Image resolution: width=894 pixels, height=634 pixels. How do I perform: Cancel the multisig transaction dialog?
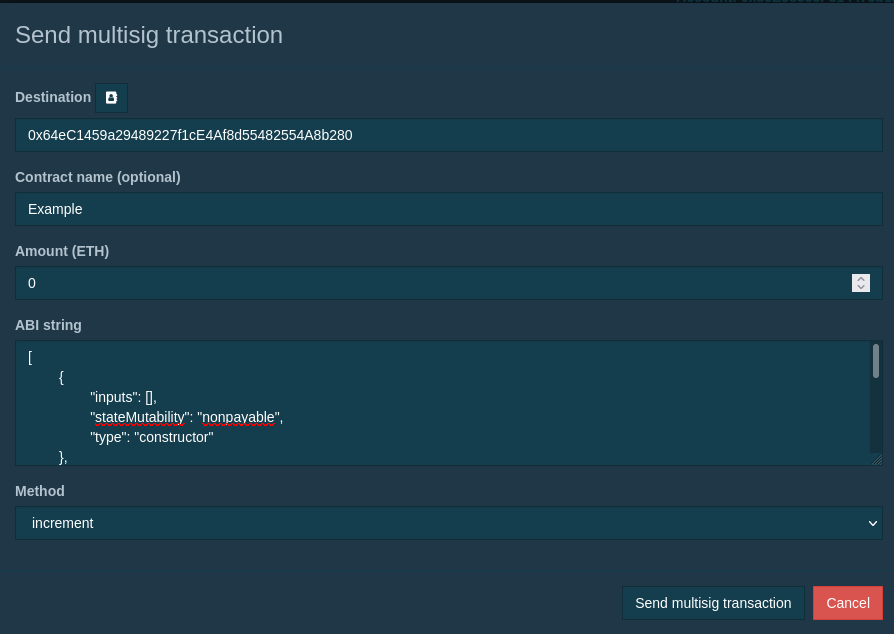pyautogui.click(x=847, y=603)
